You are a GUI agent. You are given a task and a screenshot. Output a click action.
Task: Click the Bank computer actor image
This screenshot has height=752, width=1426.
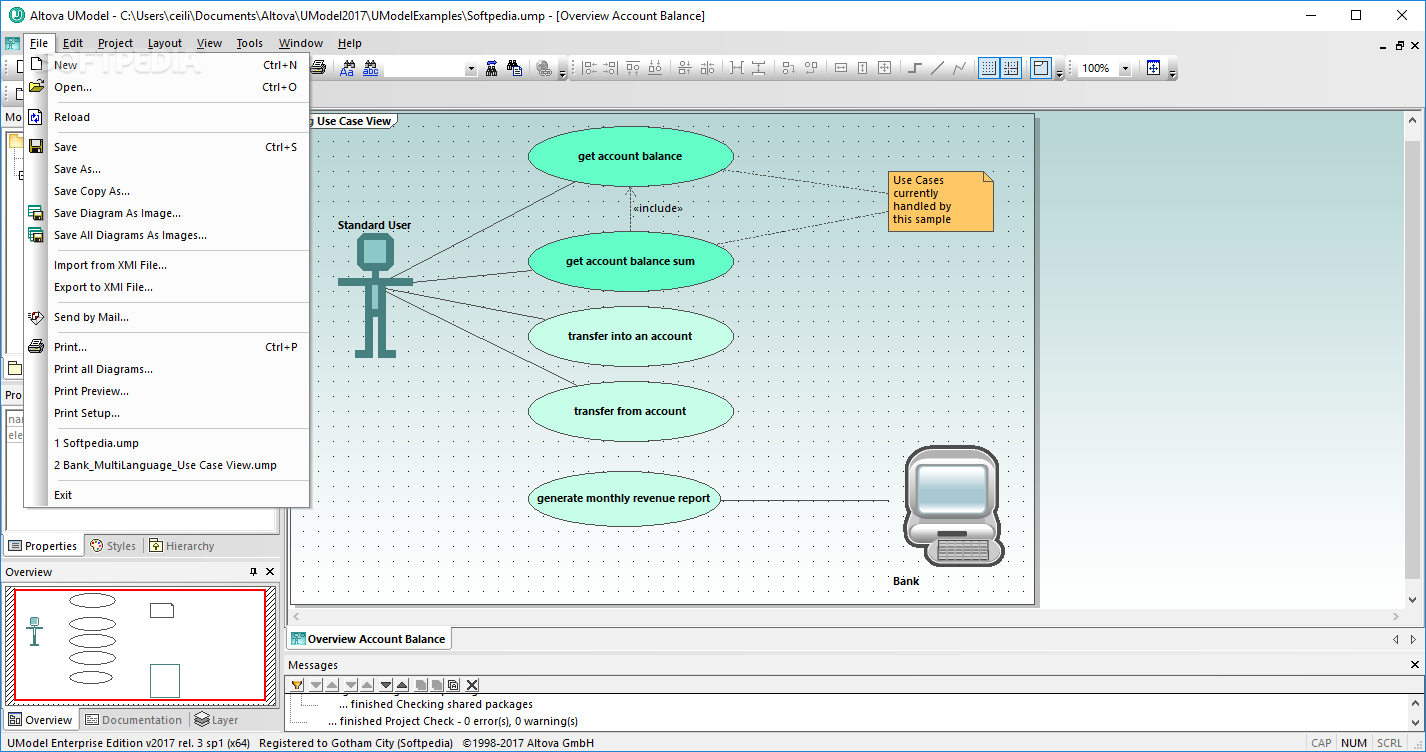[951, 507]
